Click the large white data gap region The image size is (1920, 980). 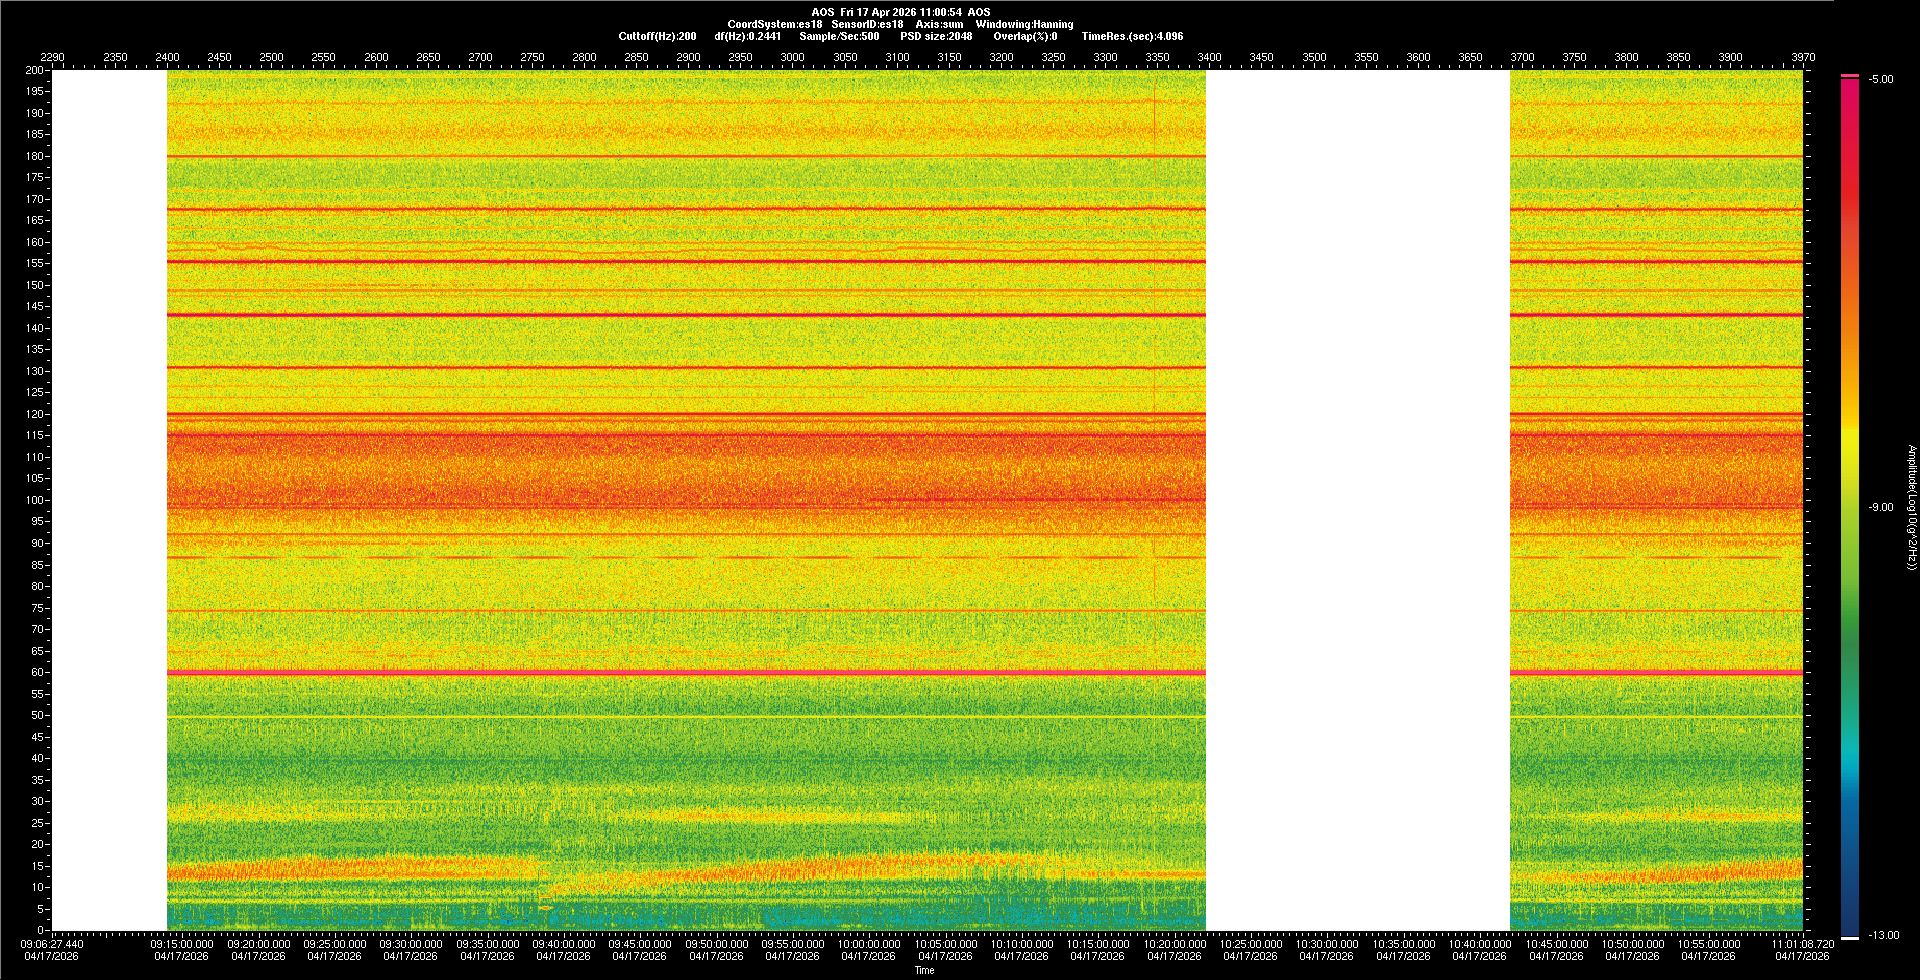[x=1357, y=500]
